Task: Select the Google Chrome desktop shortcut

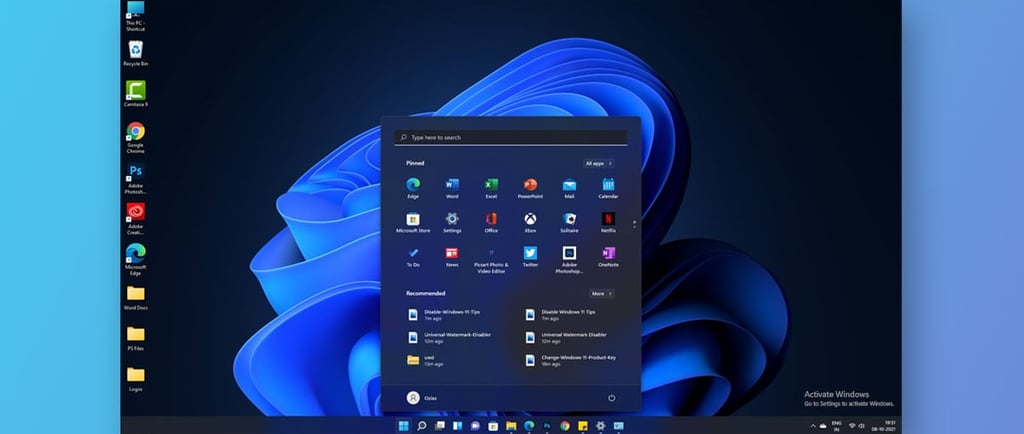Action: pos(135,138)
